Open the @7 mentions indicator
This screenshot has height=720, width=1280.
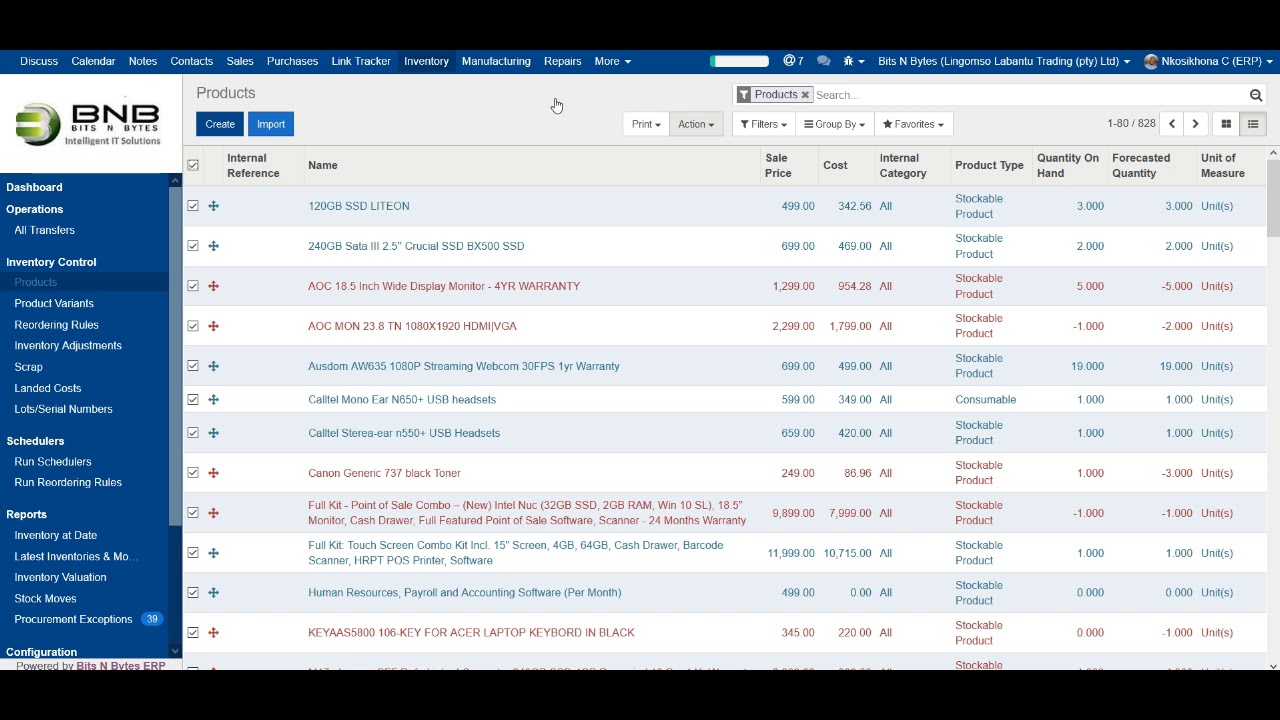click(793, 61)
